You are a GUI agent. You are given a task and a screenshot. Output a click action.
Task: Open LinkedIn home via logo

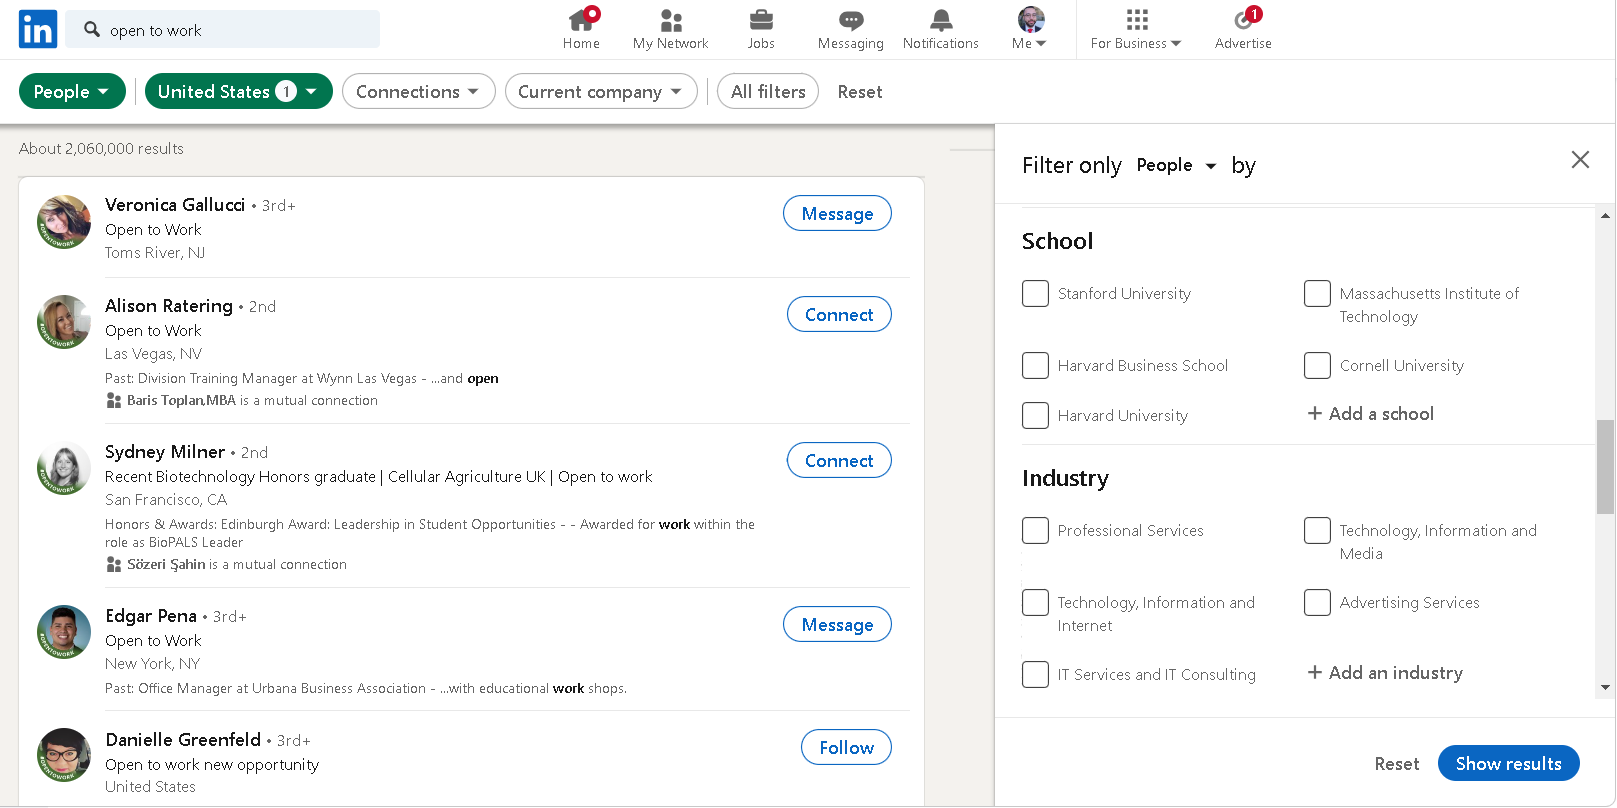(38, 29)
